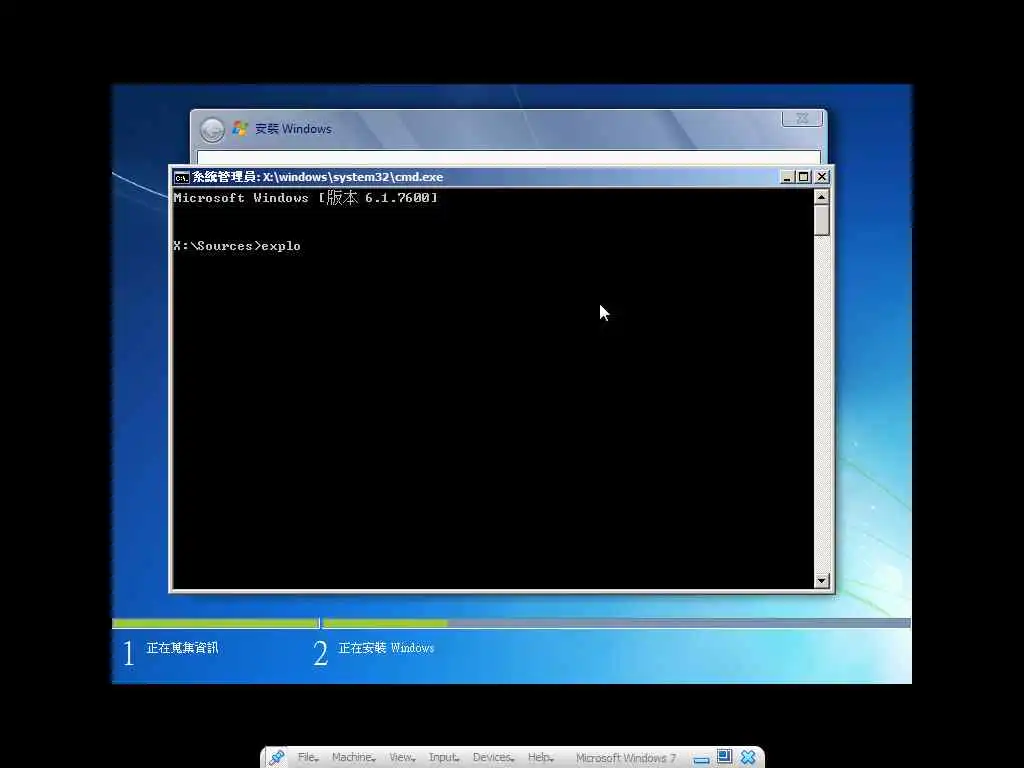Click the cmd.exe title bar icon
The width and height of the screenshot is (1024, 768).
click(181, 177)
